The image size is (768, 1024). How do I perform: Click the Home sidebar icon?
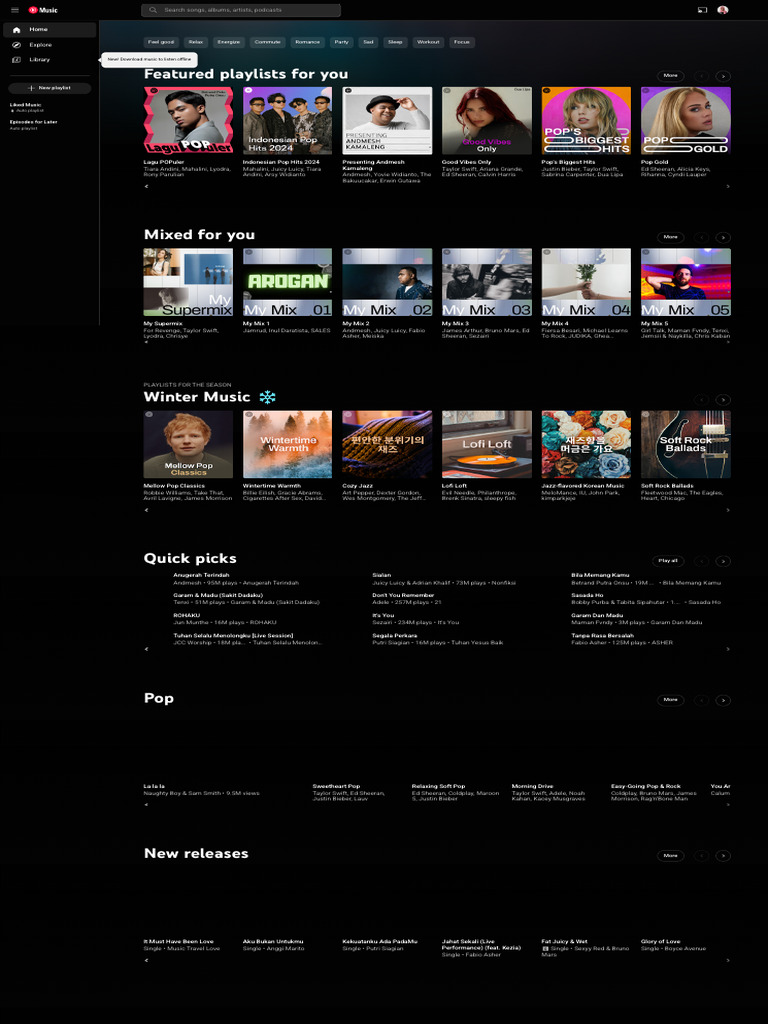(16, 30)
